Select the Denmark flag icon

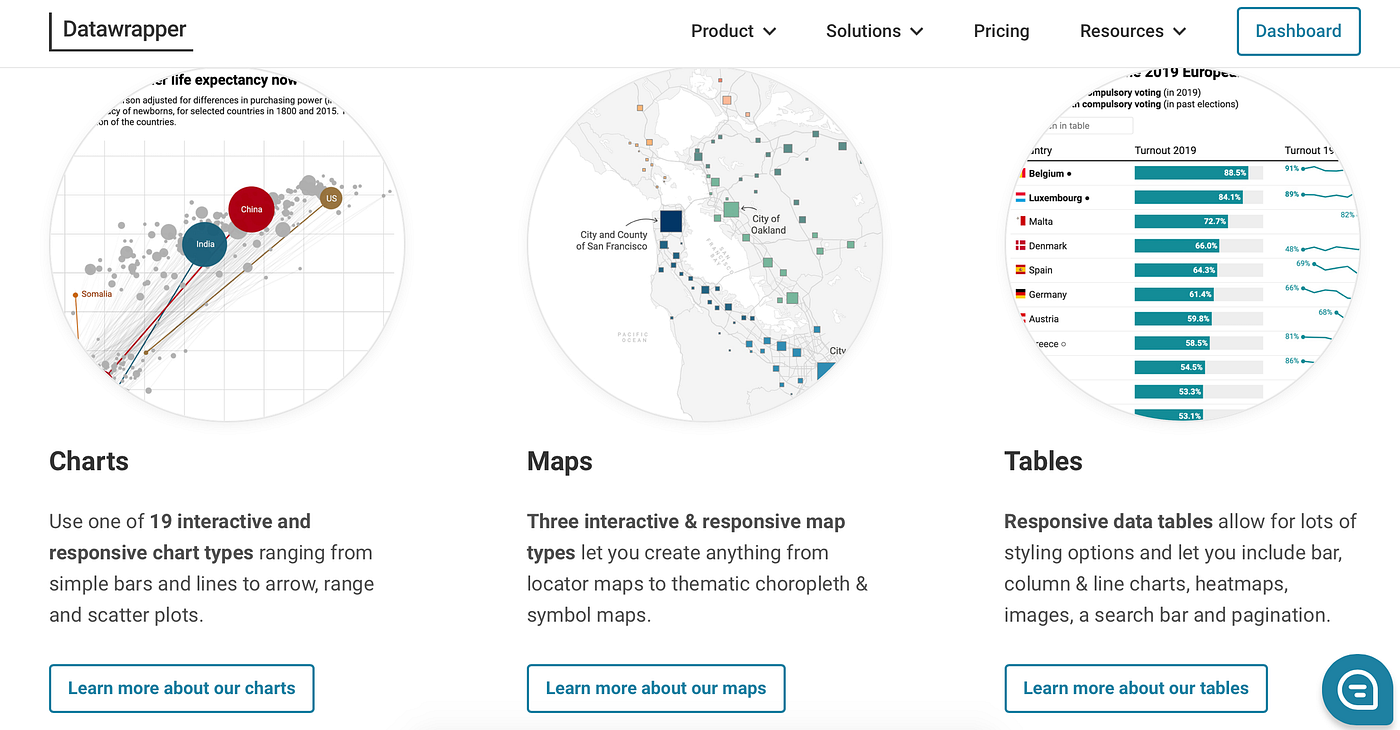(1020, 245)
